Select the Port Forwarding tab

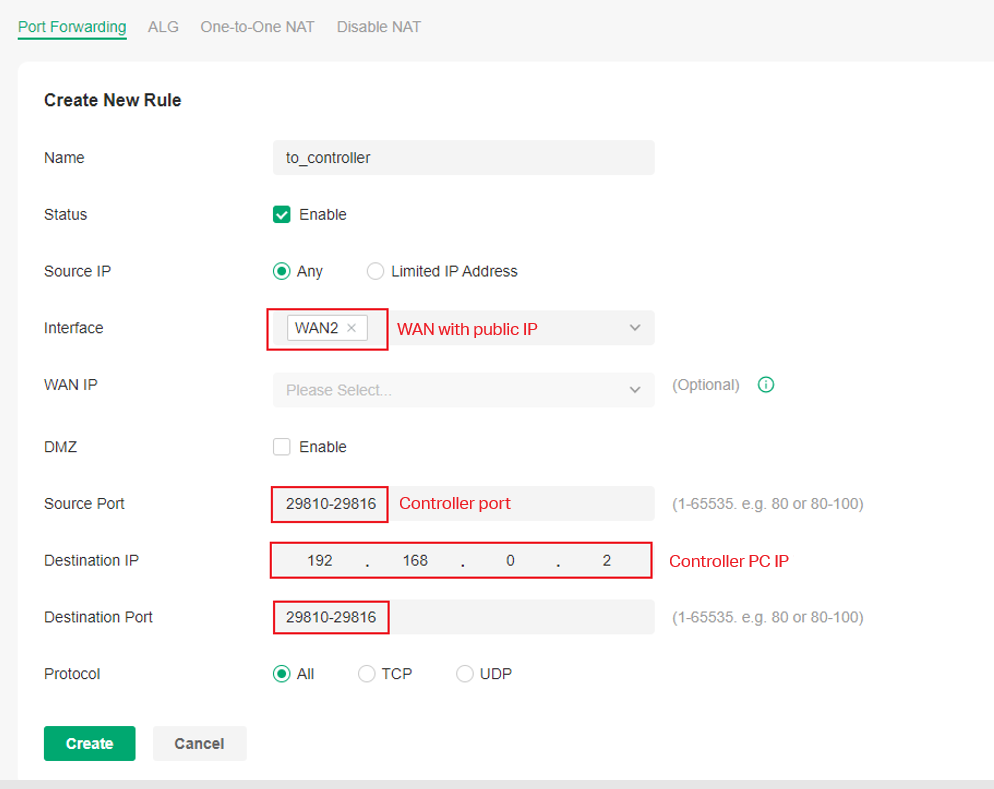(x=71, y=27)
